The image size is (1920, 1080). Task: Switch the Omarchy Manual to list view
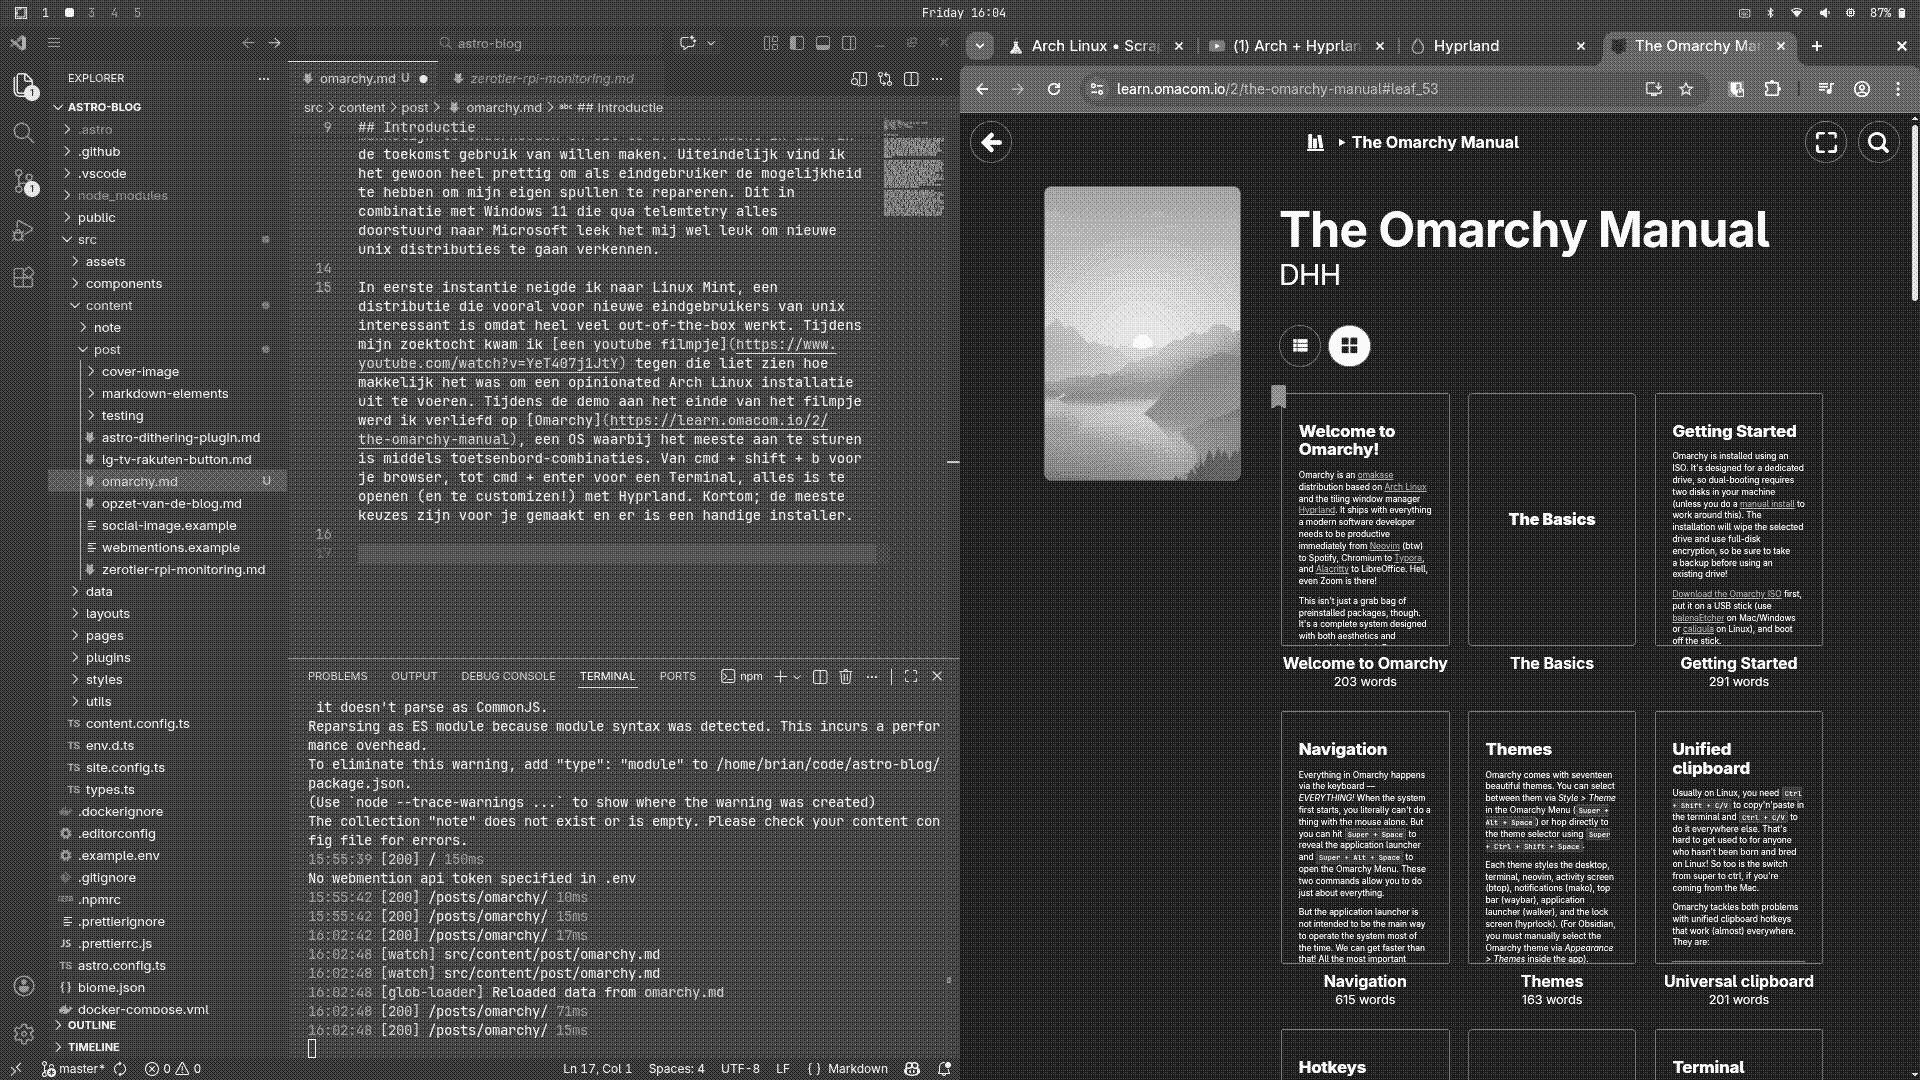tap(1299, 346)
